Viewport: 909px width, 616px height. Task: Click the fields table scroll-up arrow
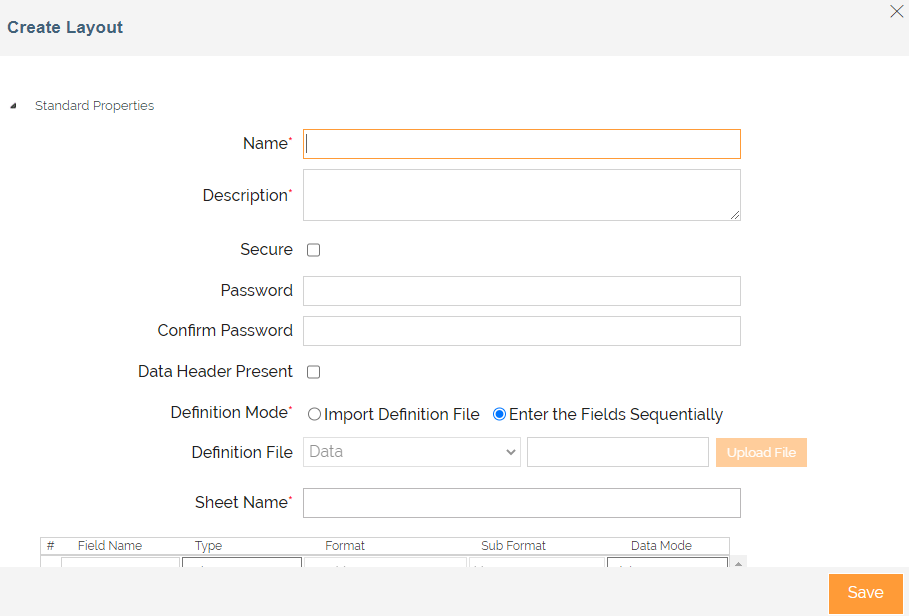tap(739, 564)
